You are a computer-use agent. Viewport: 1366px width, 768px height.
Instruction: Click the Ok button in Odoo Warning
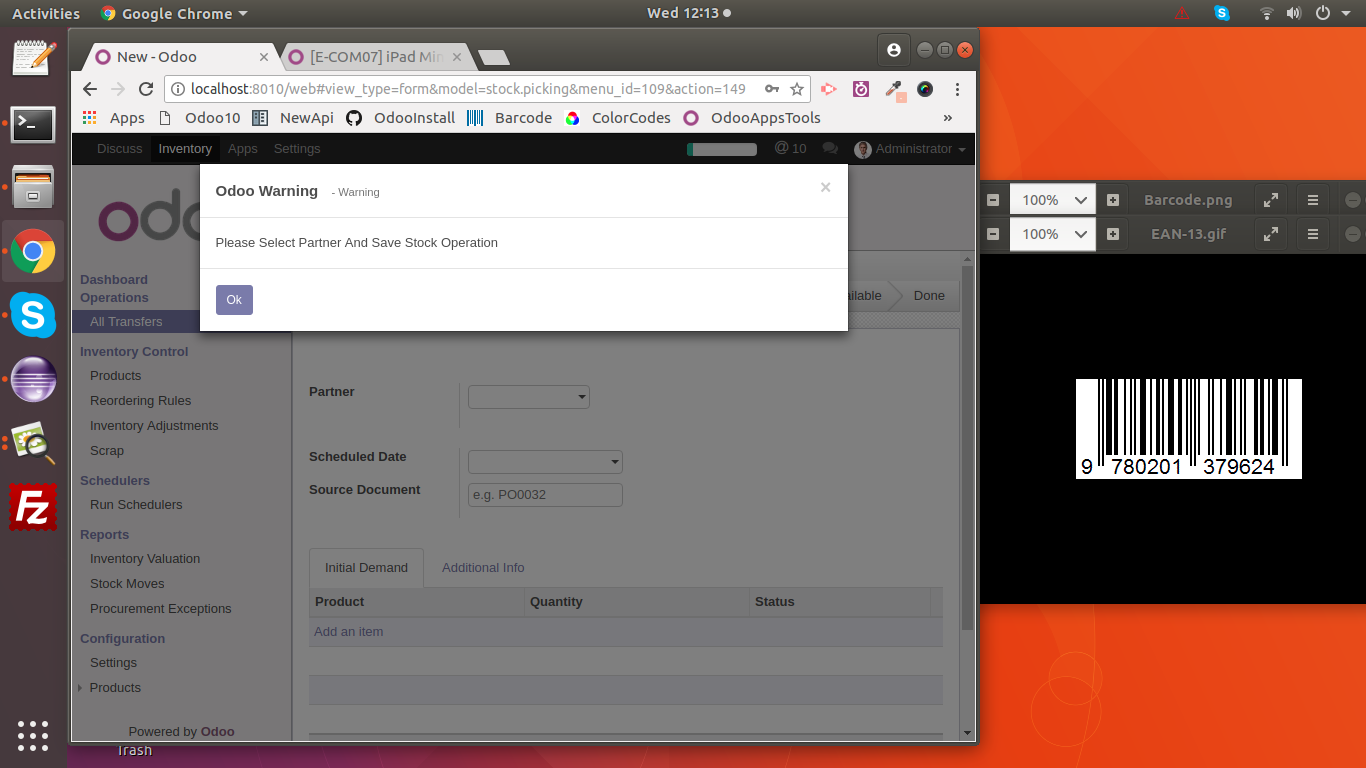(x=234, y=300)
